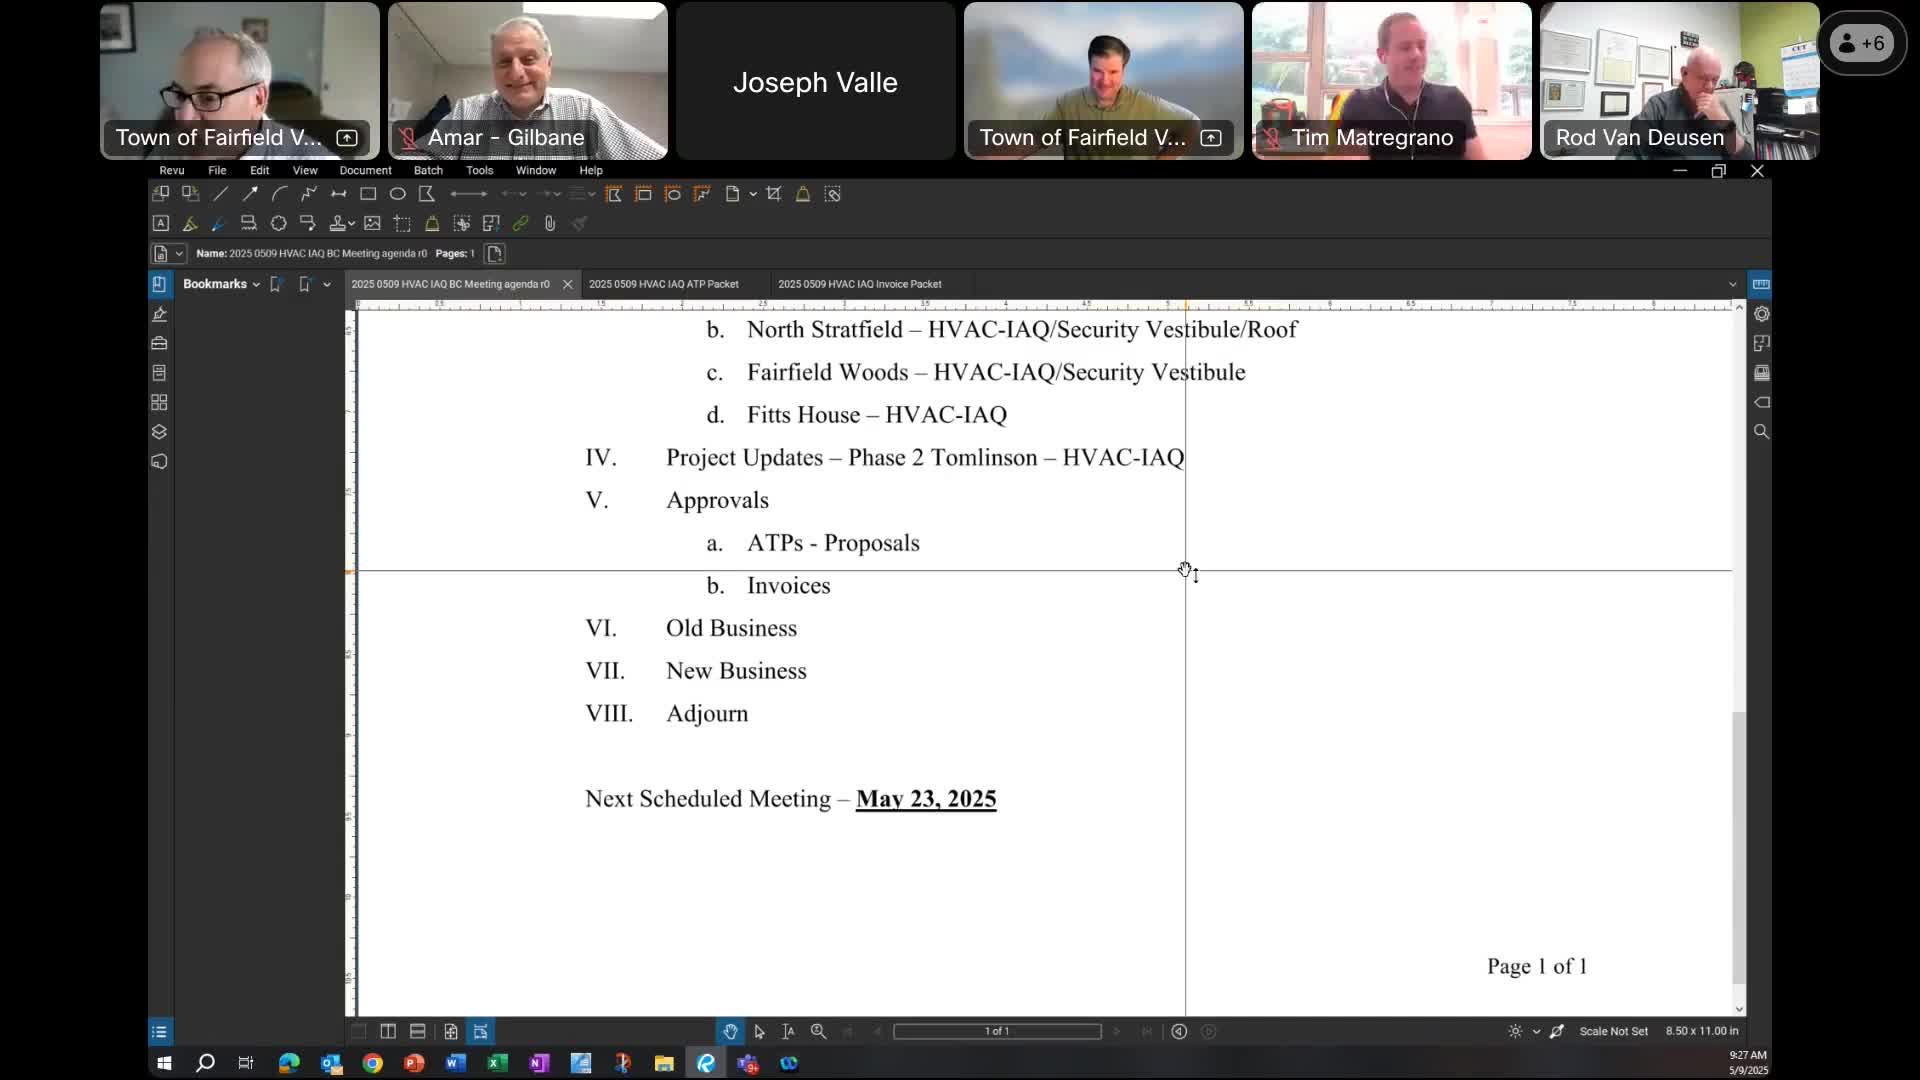The height and width of the screenshot is (1080, 1920).
Task: Toggle split vertical page view
Action: coord(387,1031)
